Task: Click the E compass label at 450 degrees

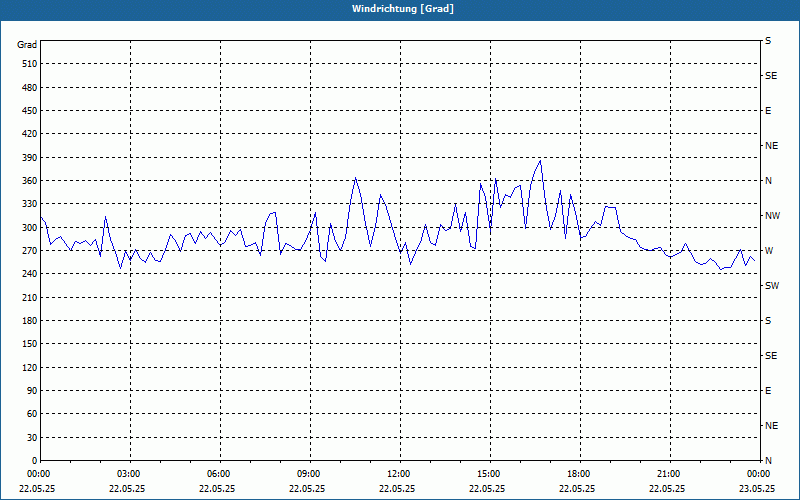Action: click(768, 111)
